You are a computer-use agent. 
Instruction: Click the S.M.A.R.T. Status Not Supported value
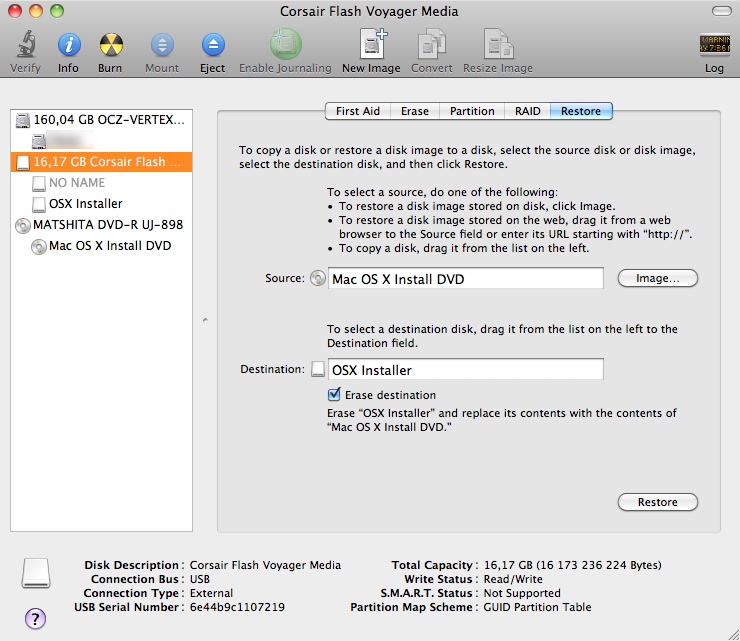tap(522, 593)
